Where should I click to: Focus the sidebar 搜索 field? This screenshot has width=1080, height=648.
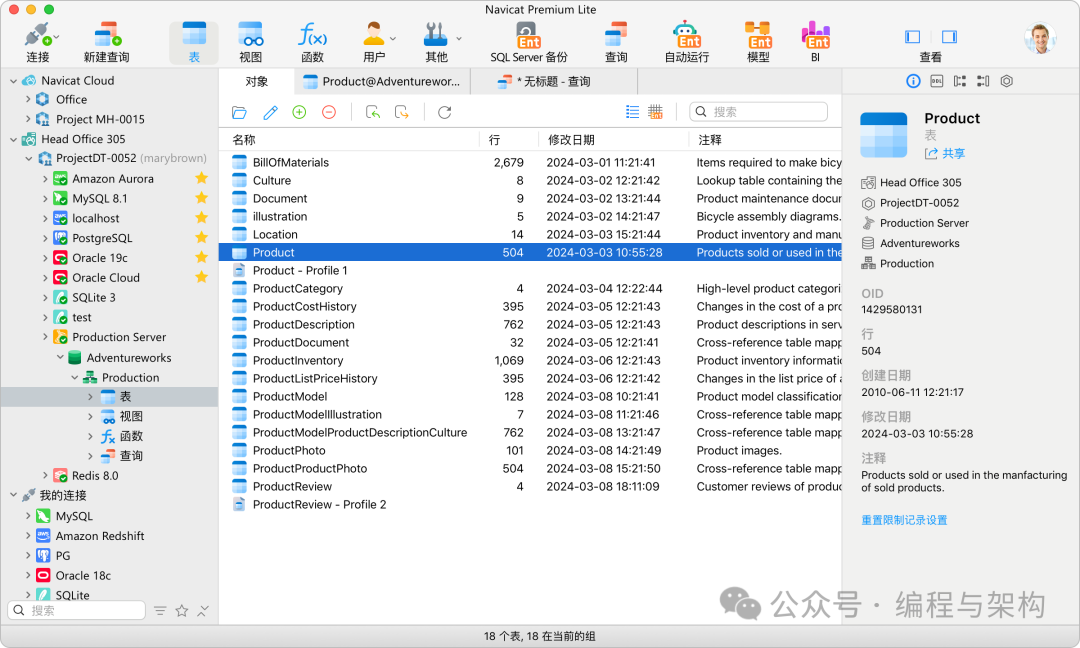tap(76, 610)
